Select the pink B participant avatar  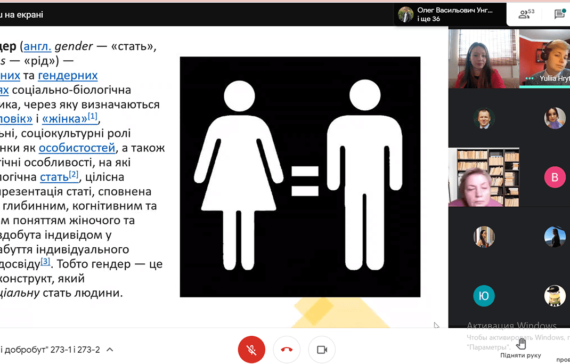[x=554, y=177]
